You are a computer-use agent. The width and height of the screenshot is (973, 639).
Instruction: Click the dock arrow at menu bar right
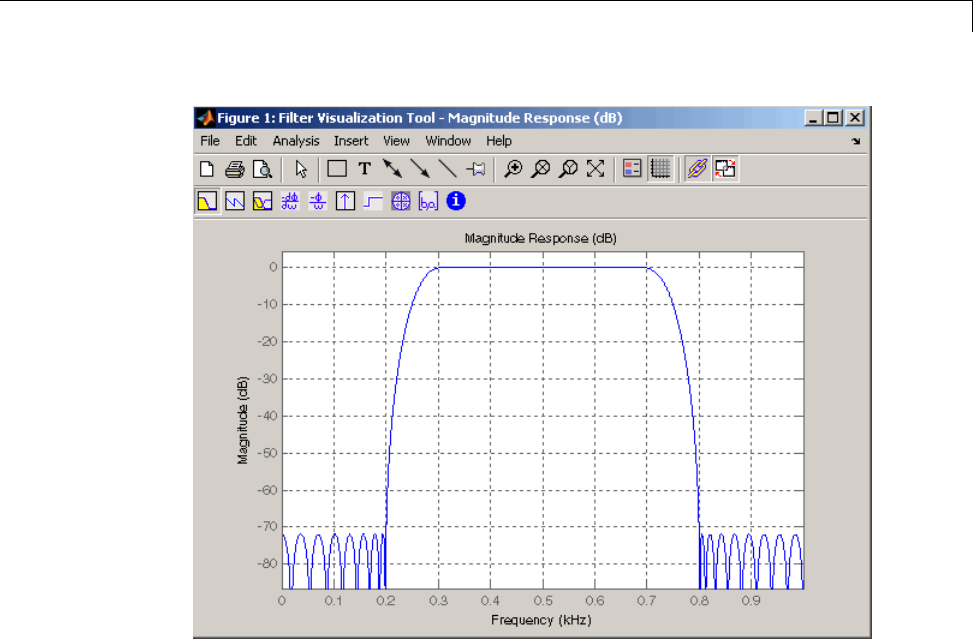[x=855, y=142]
